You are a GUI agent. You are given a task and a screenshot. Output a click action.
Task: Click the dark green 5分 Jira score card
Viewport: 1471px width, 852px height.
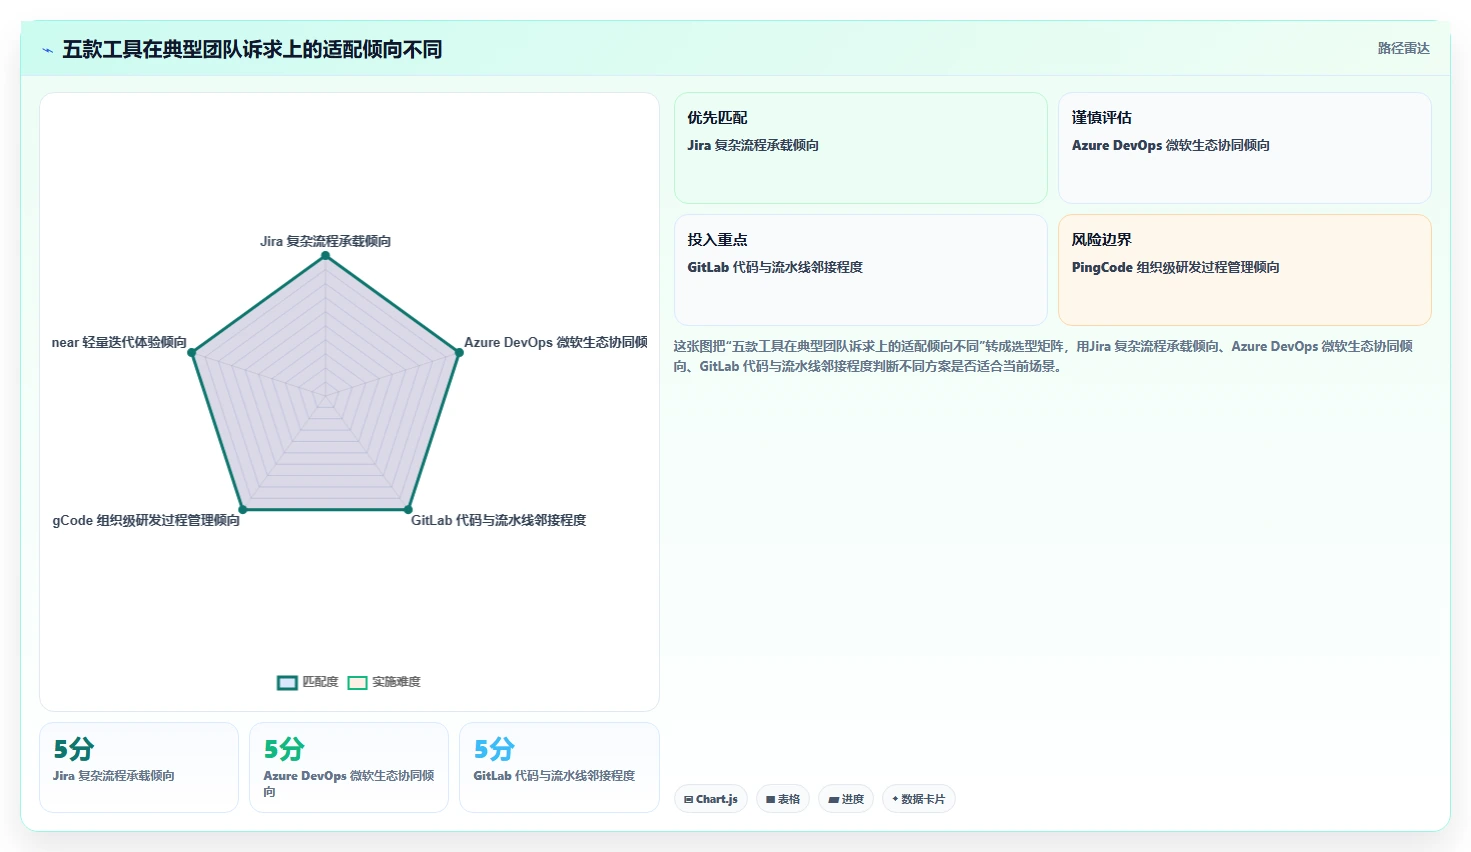pos(139,767)
